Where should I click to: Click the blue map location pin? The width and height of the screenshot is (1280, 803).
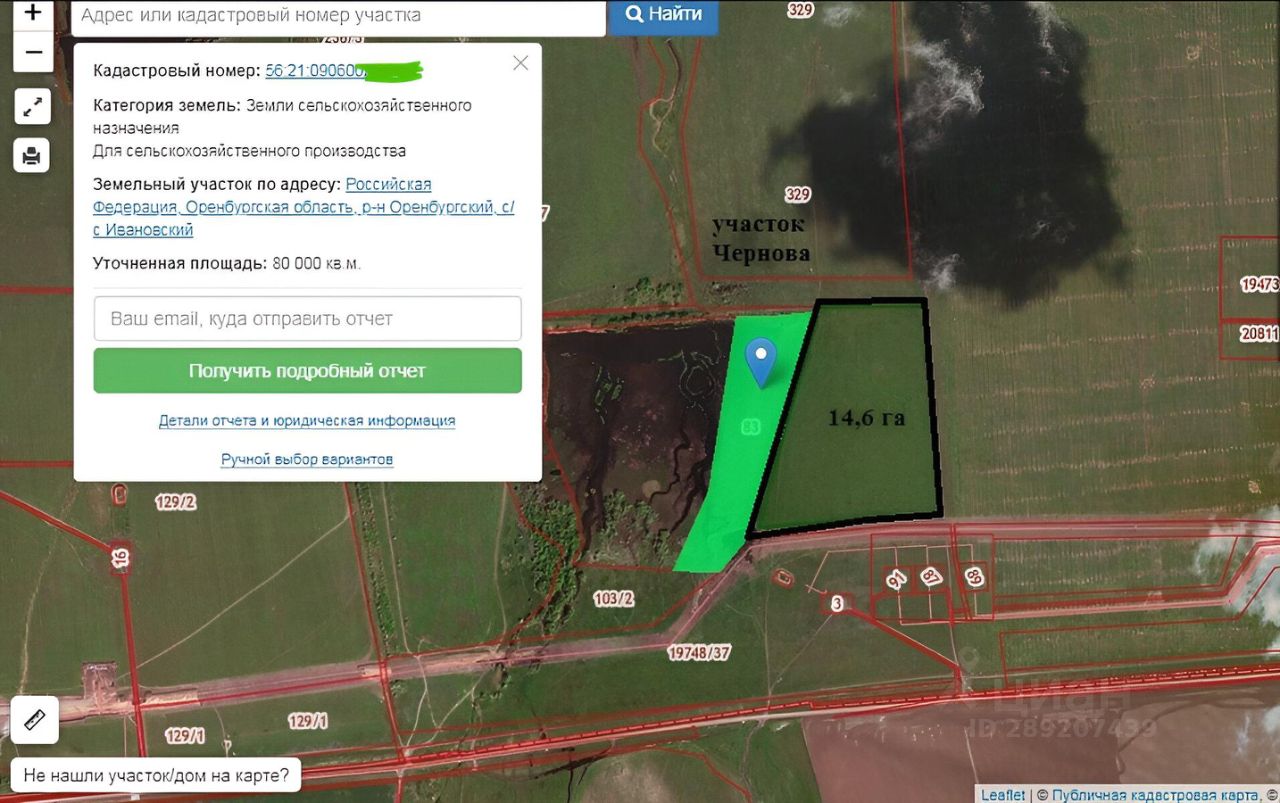pos(762,362)
